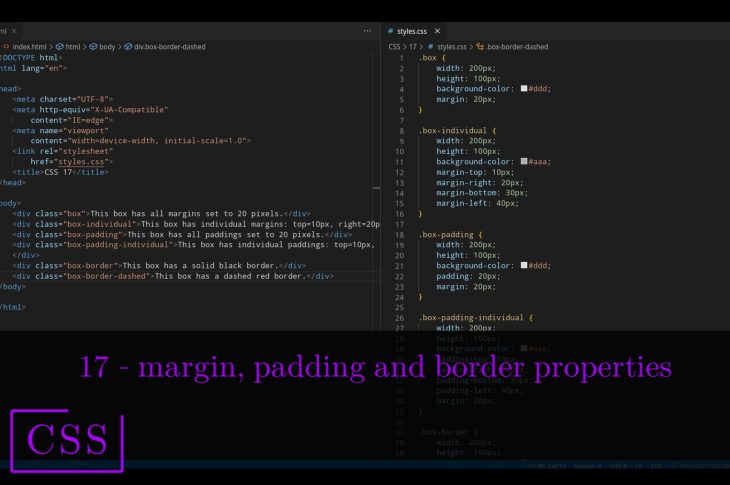
Task: Select the html element in left breadcrumb
Action: (x=72, y=46)
